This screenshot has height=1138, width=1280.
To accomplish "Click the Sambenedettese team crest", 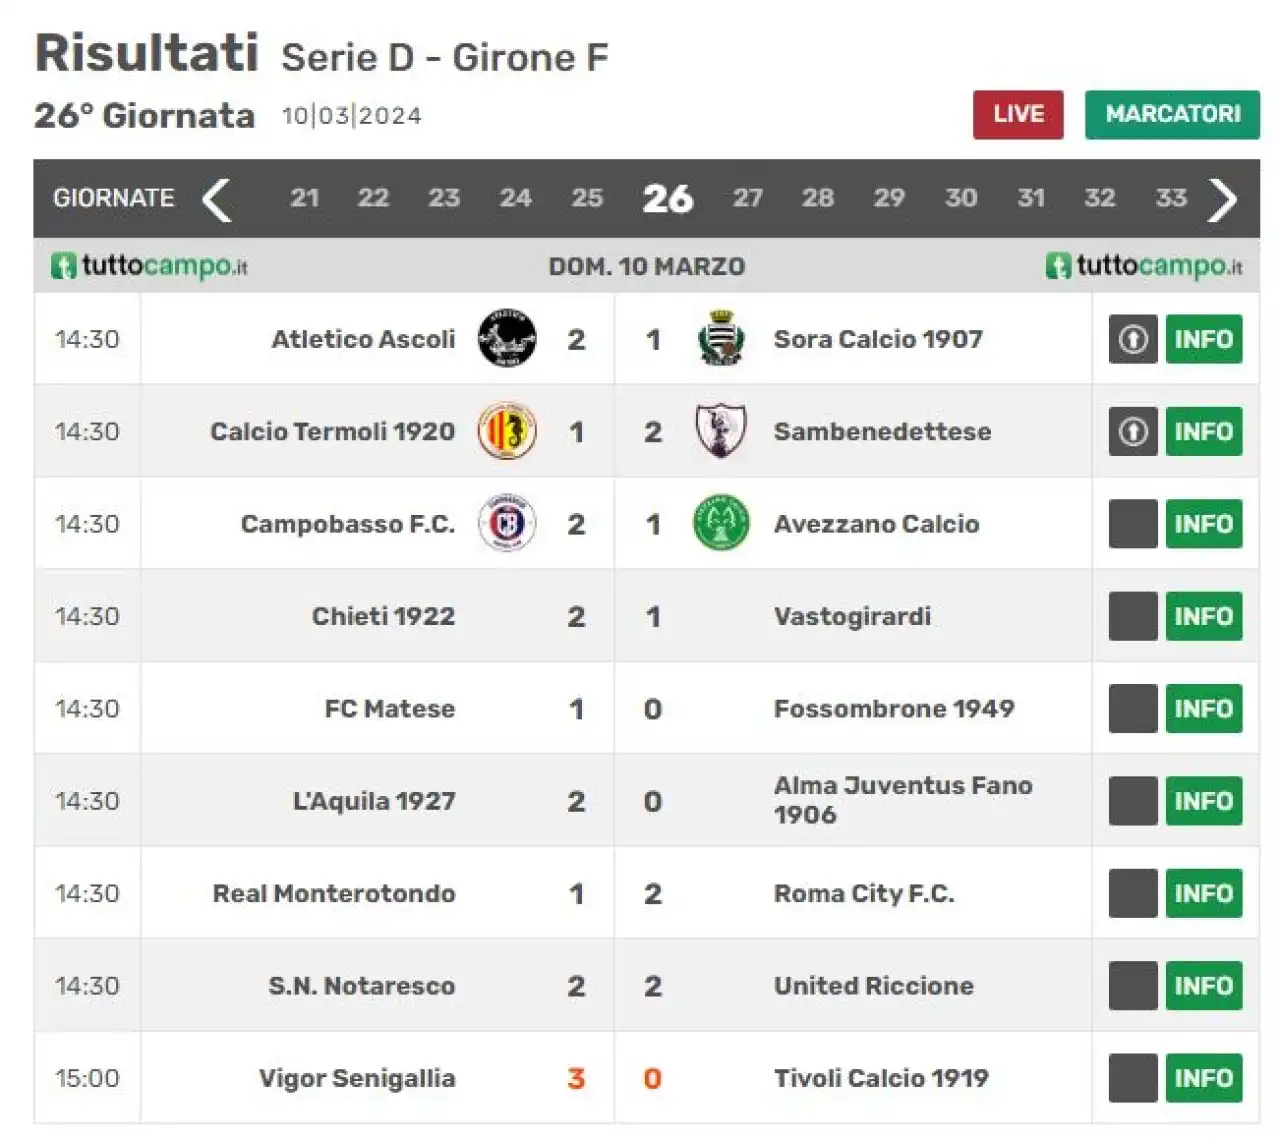I will (x=720, y=431).
